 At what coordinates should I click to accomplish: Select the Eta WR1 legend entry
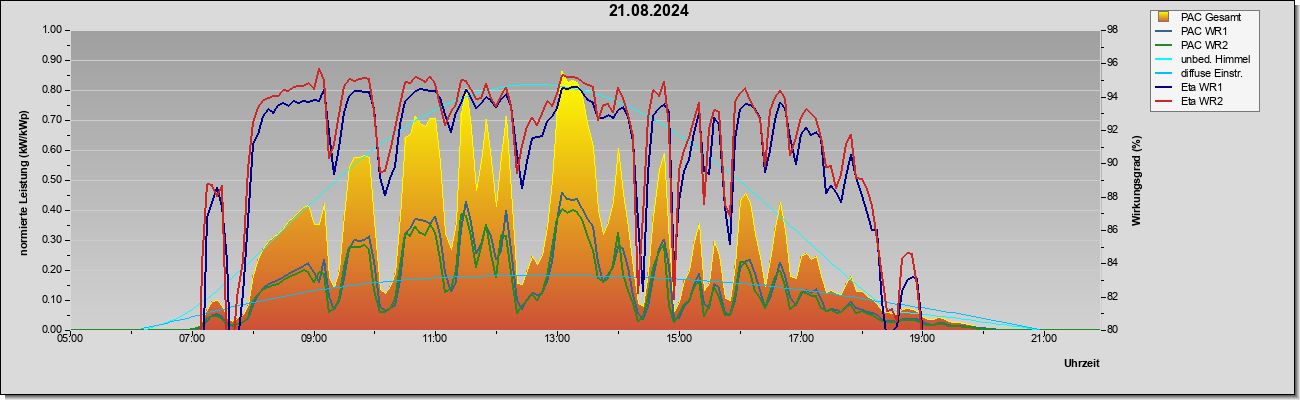[x=1198, y=87]
